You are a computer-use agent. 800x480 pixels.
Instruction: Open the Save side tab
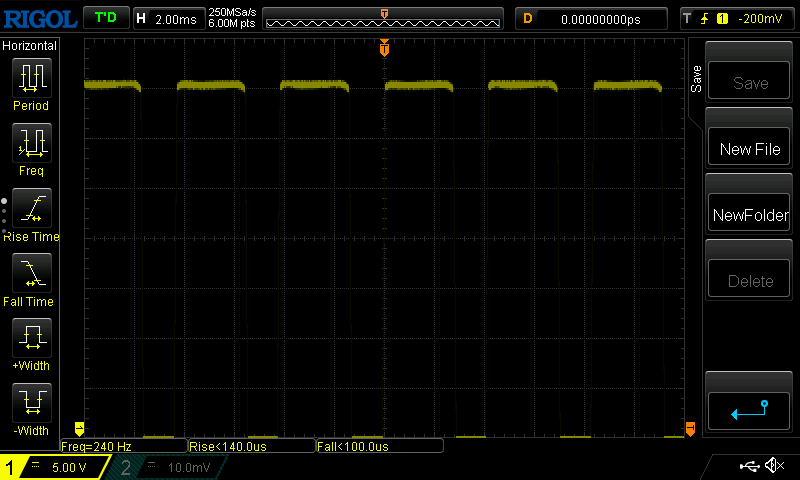tap(696, 80)
